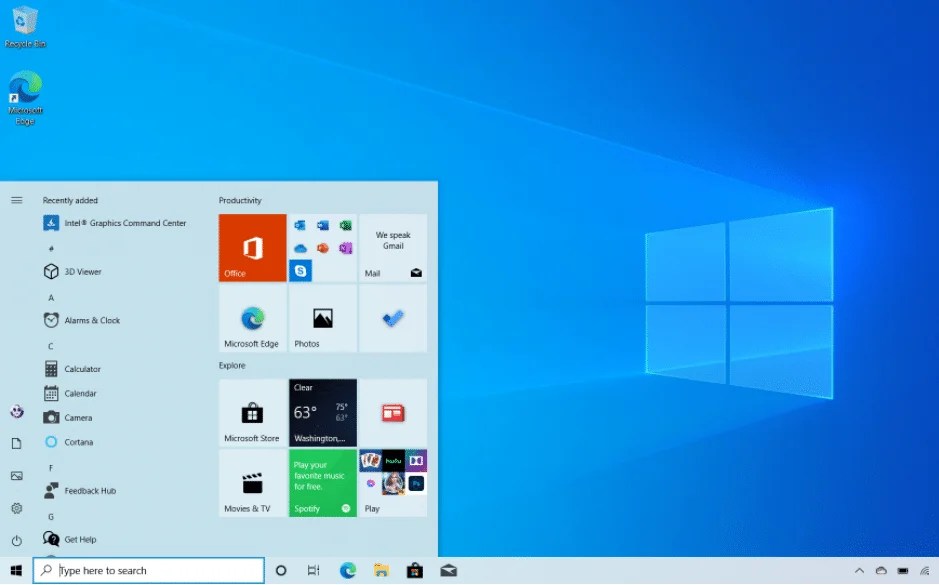This screenshot has width=939, height=585.
Task: Click the letter G index header
Action: 51,517
